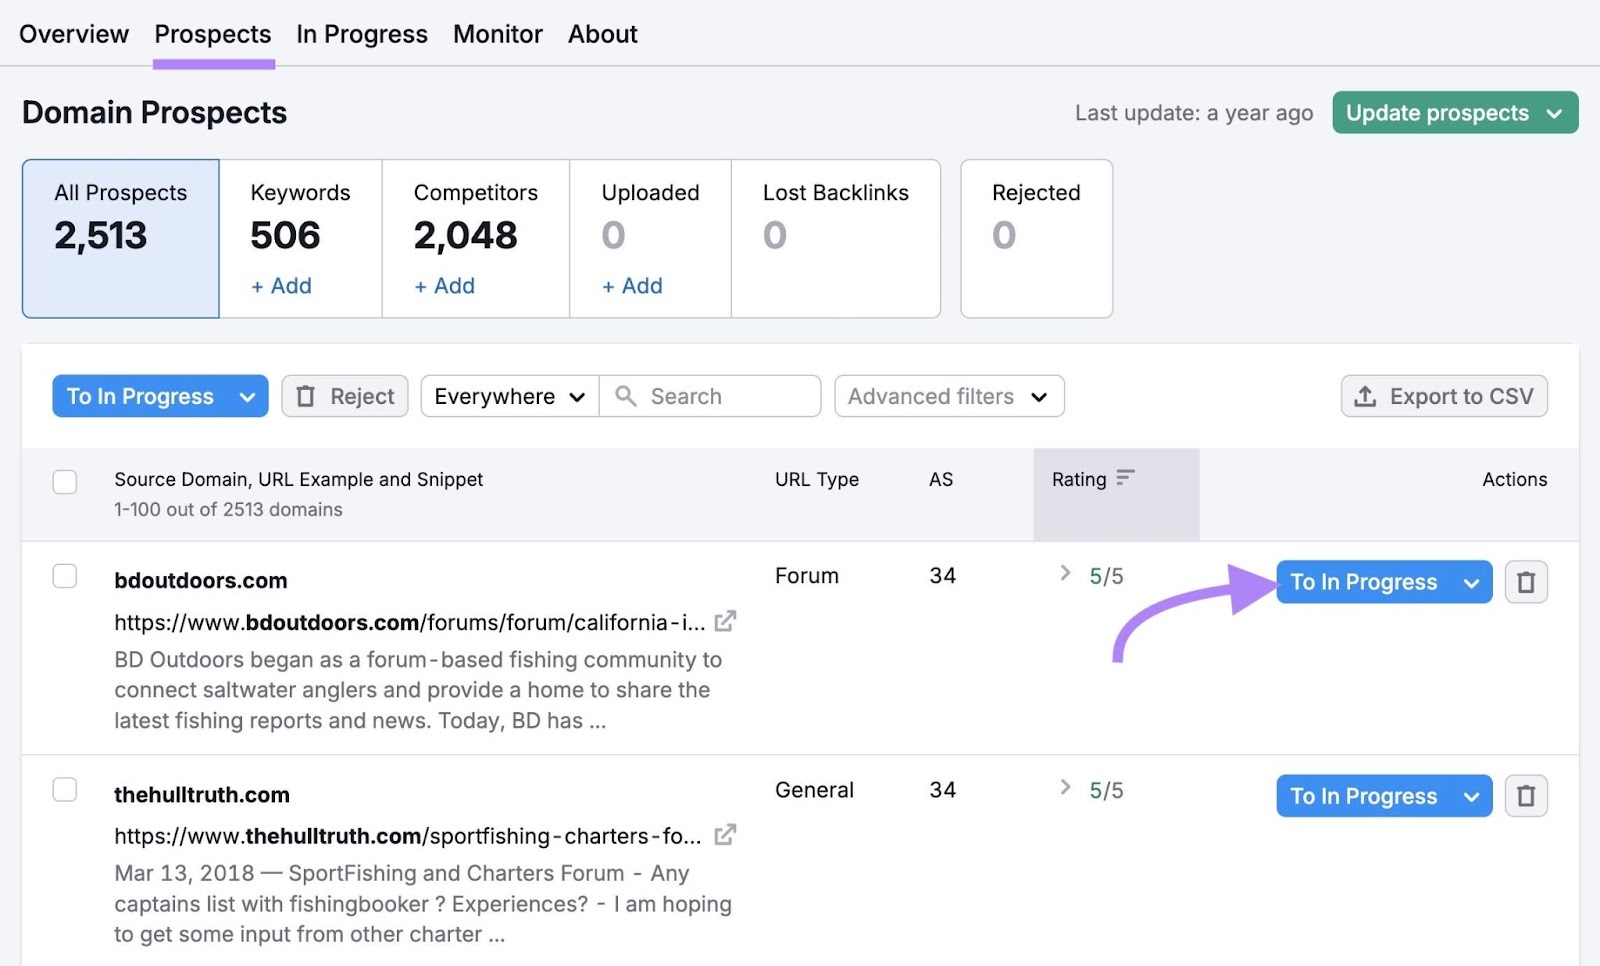Open the external link icon beside bdoutdoors.com URL
Viewport: 1600px width, 966px height.
[x=726, y=621]
